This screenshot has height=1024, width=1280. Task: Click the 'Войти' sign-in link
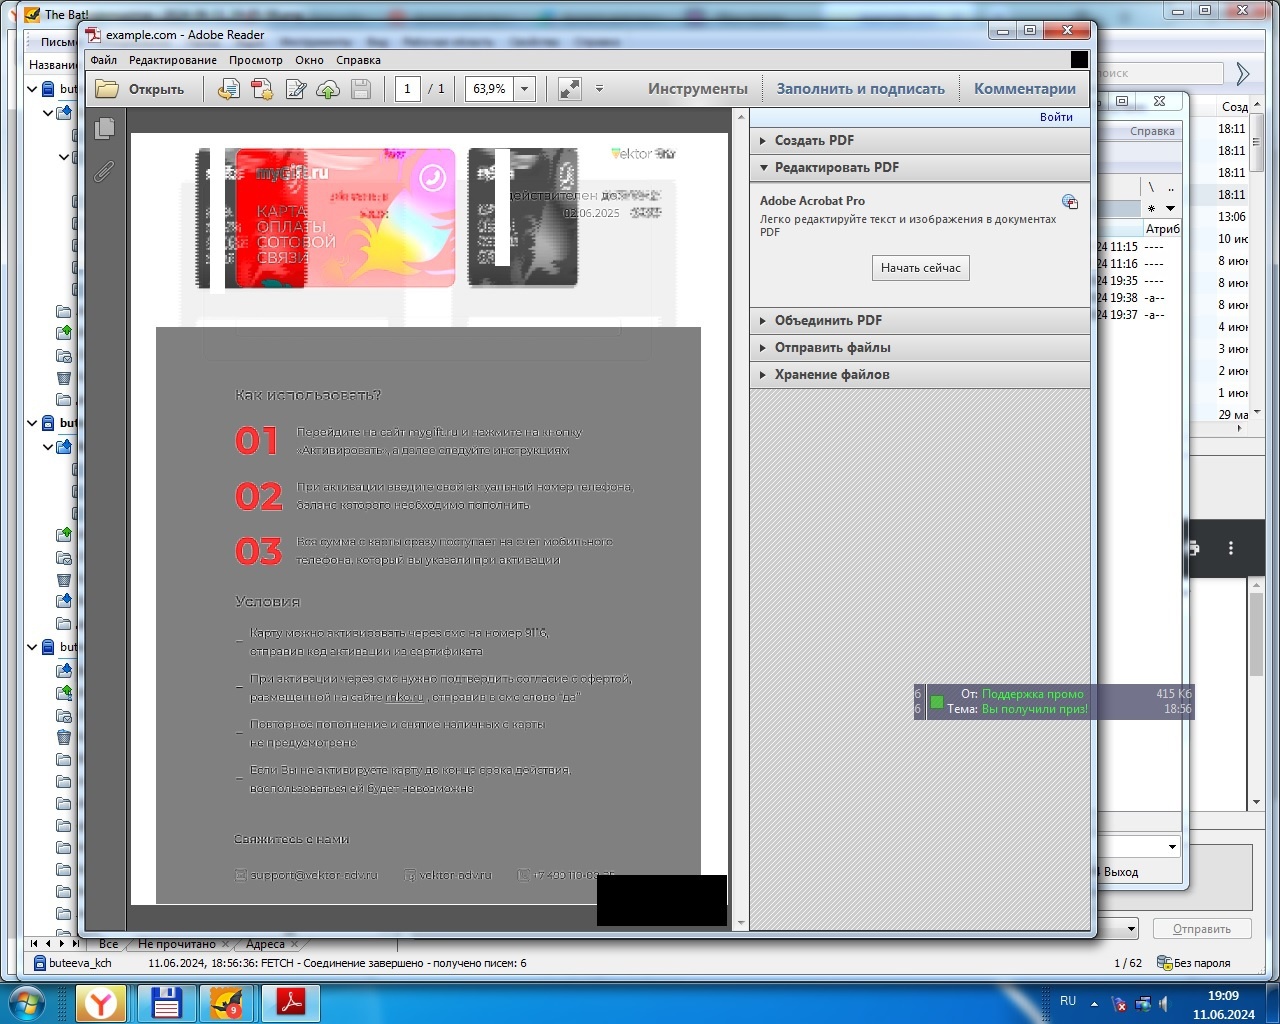tap(1055, 117)
